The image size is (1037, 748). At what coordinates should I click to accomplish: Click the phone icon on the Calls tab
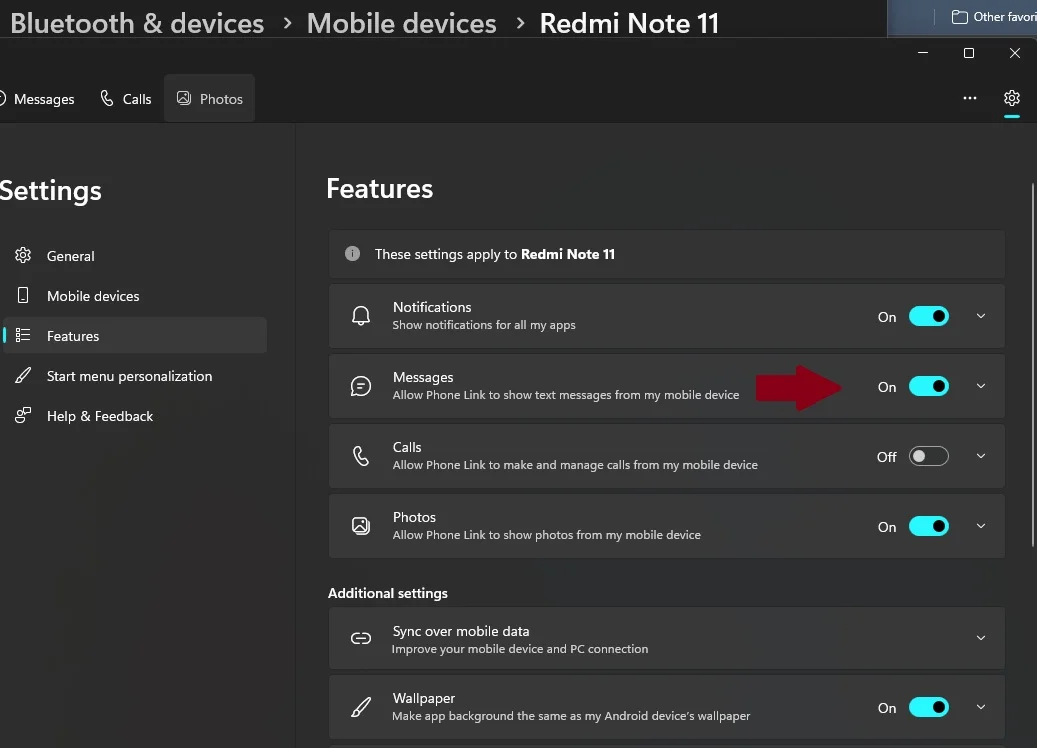pyautogui.click(x=106, y=99)
